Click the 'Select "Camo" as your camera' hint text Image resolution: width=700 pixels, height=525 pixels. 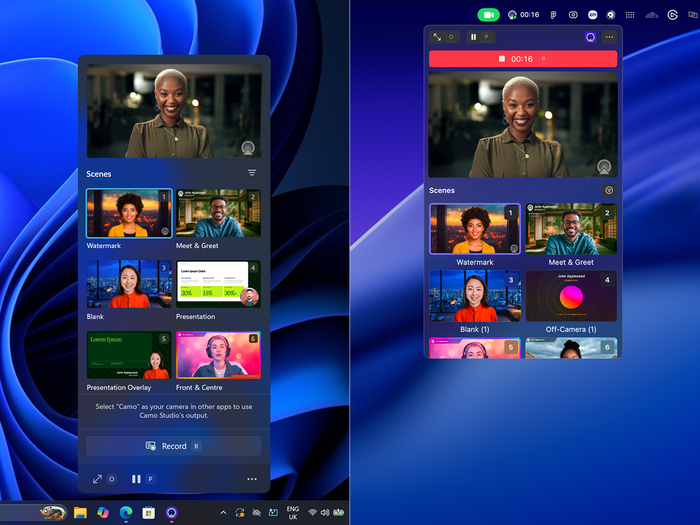pyautogui.click(x=174, y=411)
